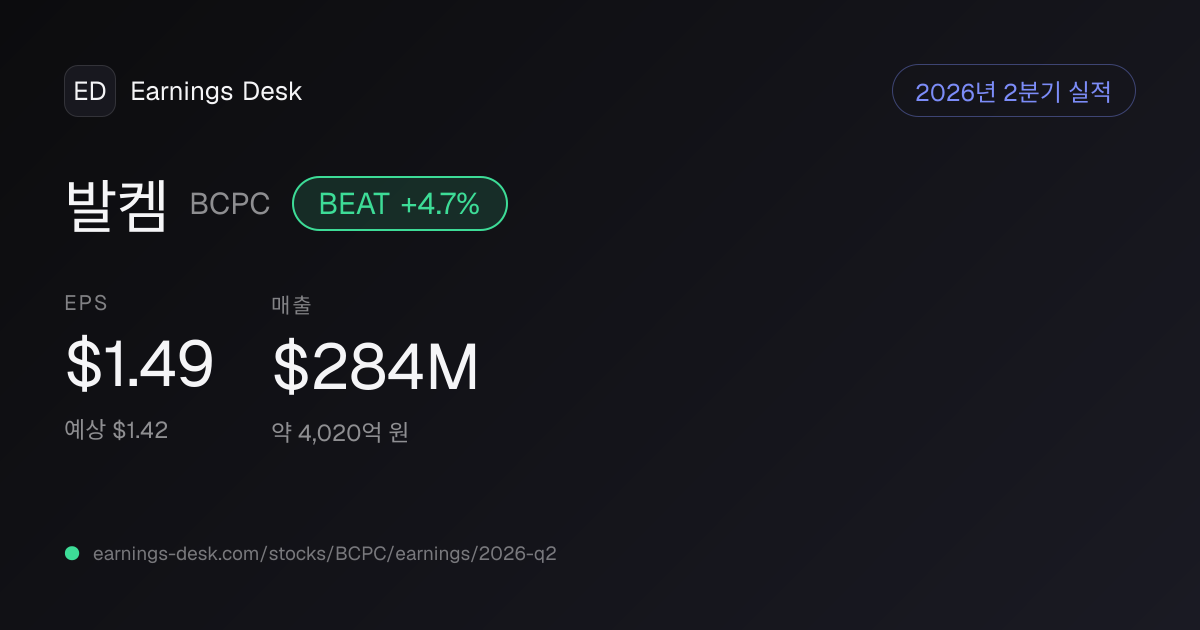Click the Earnings Desk brand name
Viewport: 1200px width, 630px height.
216,91
